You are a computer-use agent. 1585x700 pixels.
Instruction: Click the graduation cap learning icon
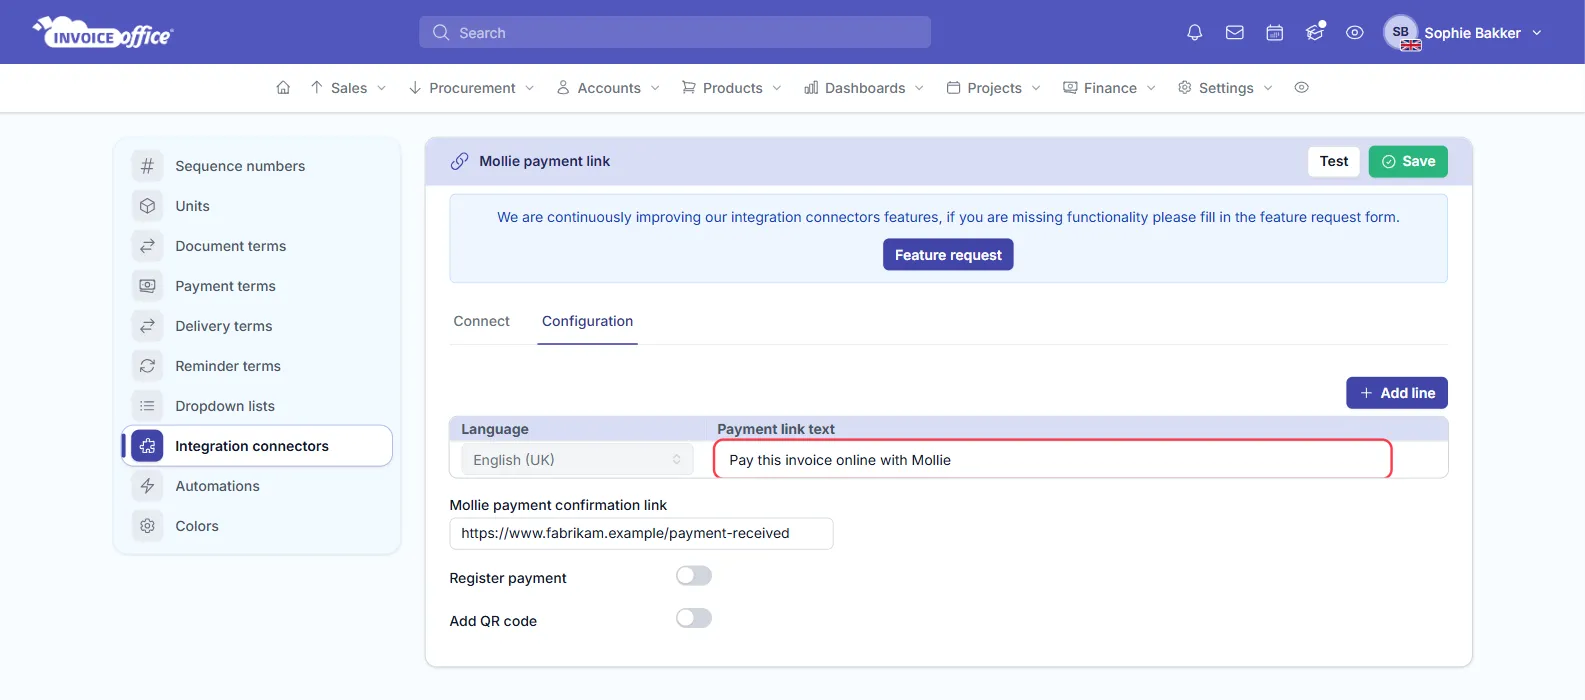pos(1314,33)
